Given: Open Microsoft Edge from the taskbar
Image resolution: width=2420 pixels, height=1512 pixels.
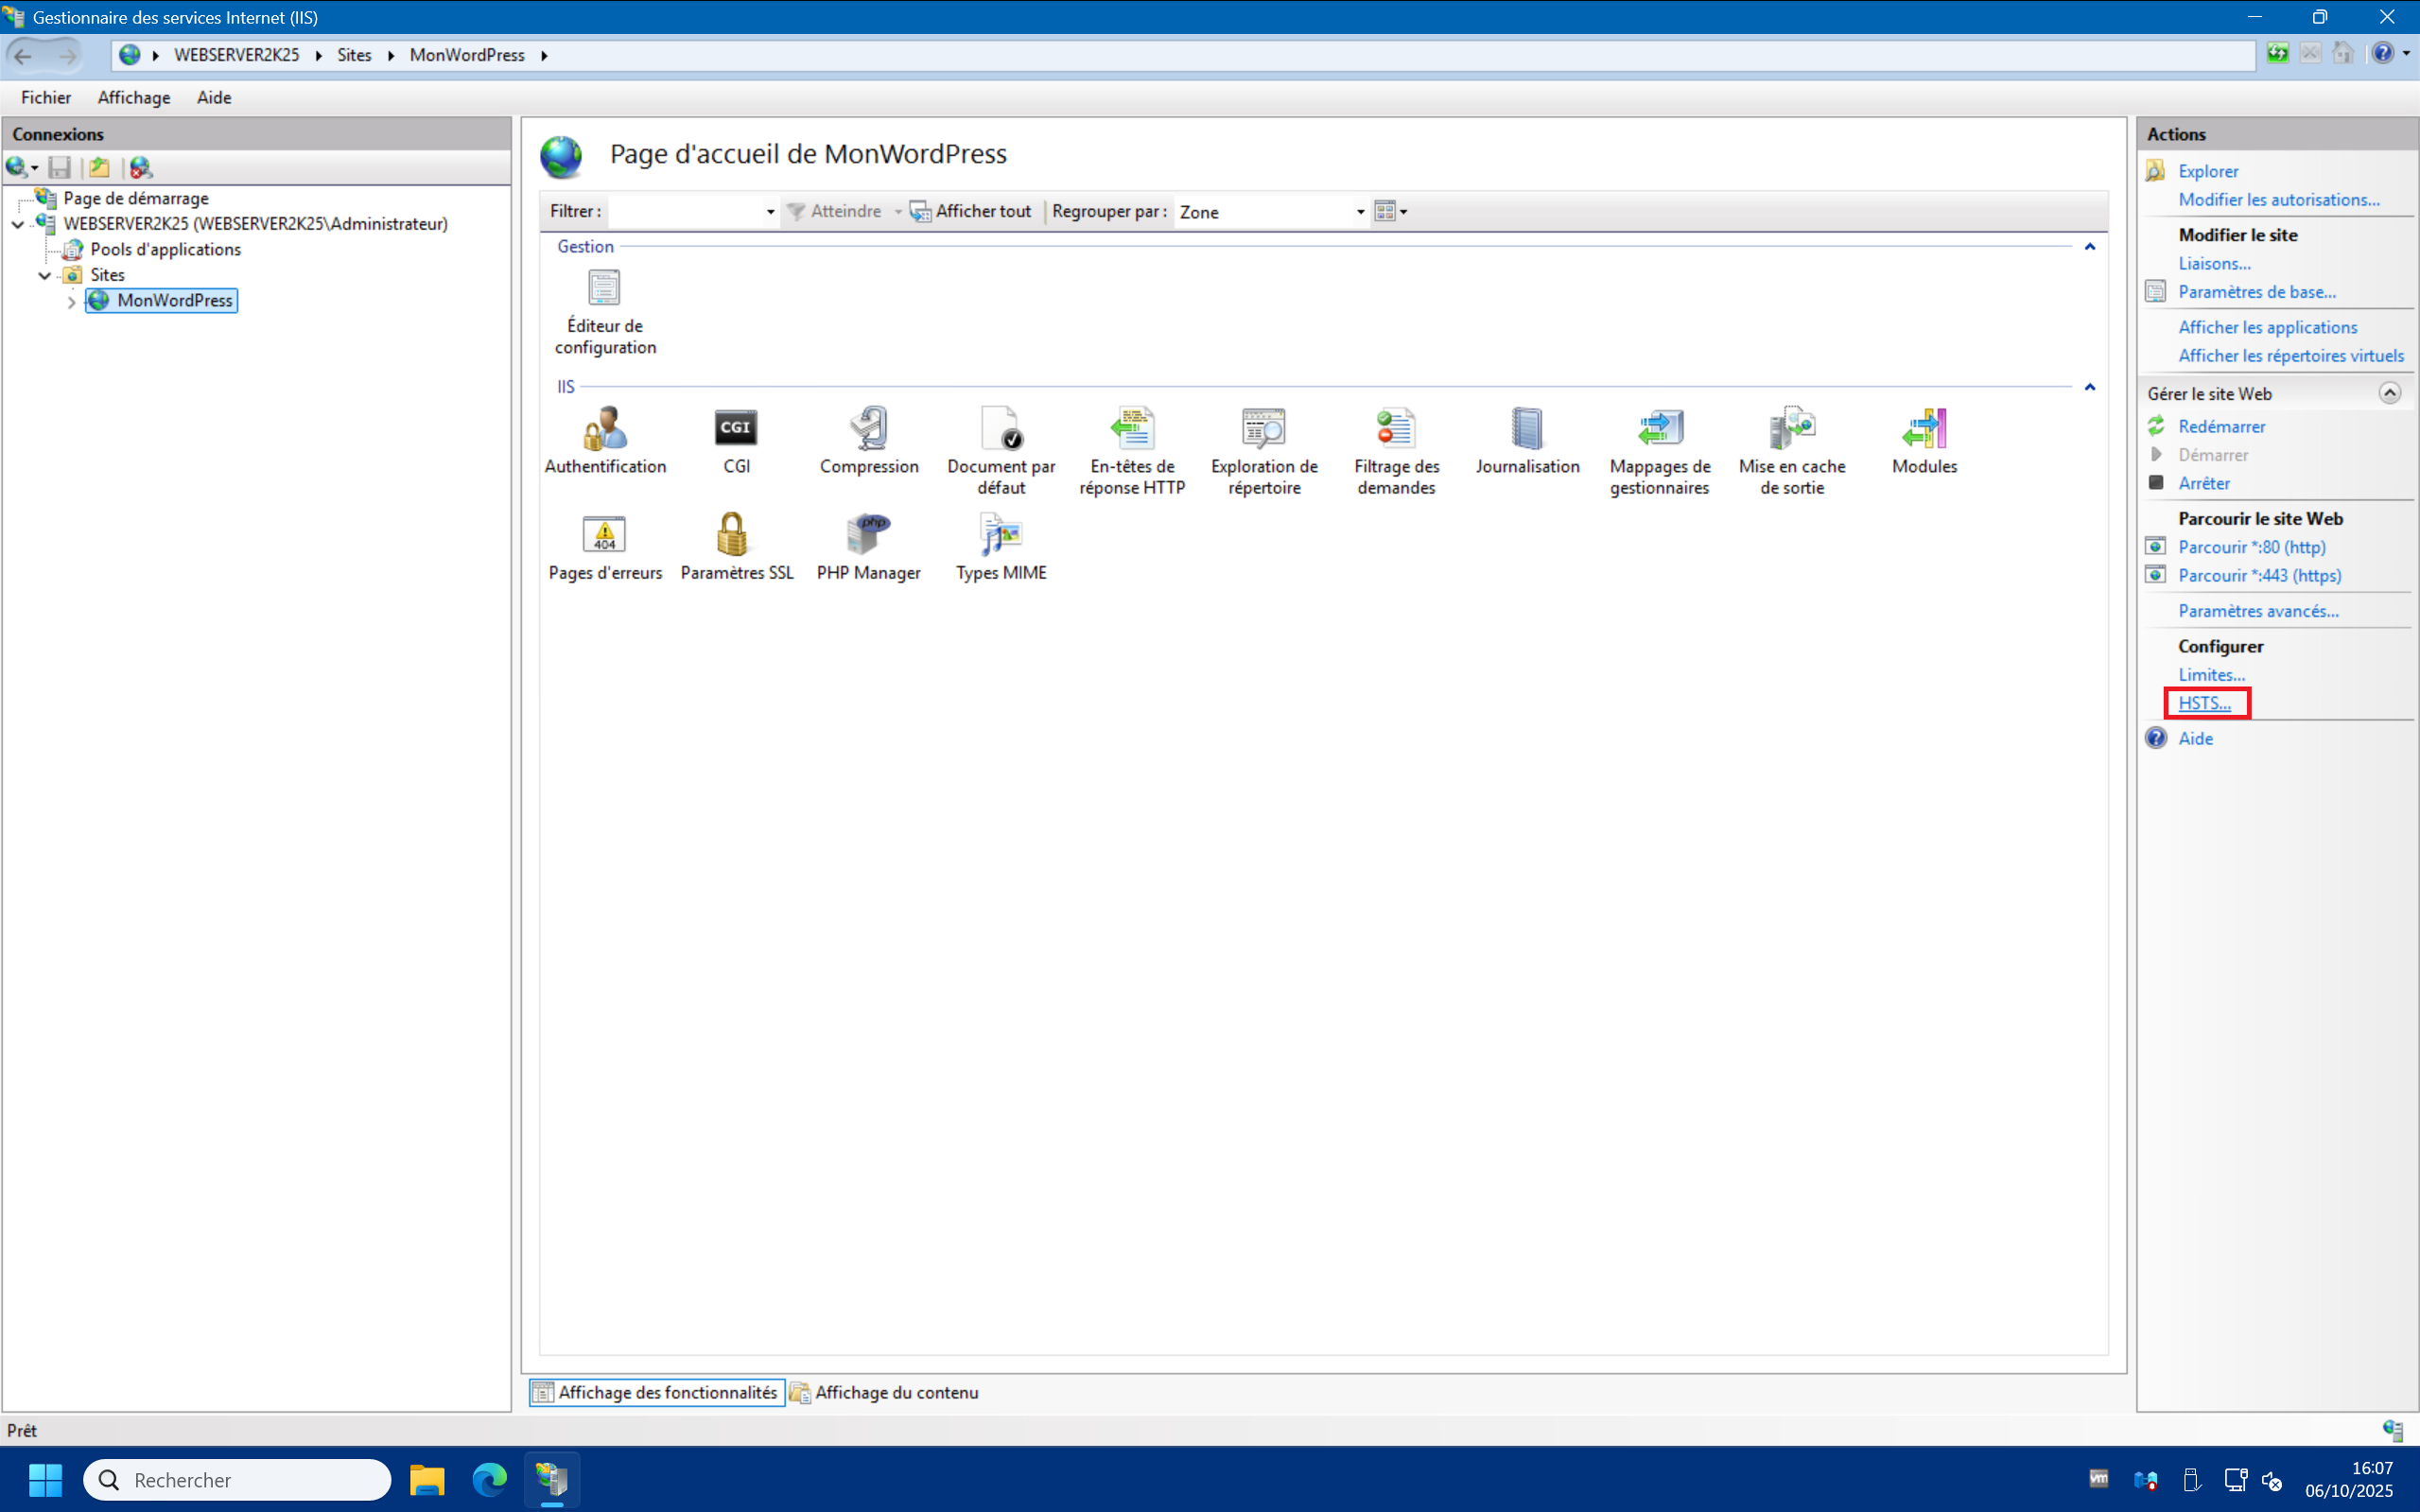Looking at the screenshot, I should tap(489, 1479).
